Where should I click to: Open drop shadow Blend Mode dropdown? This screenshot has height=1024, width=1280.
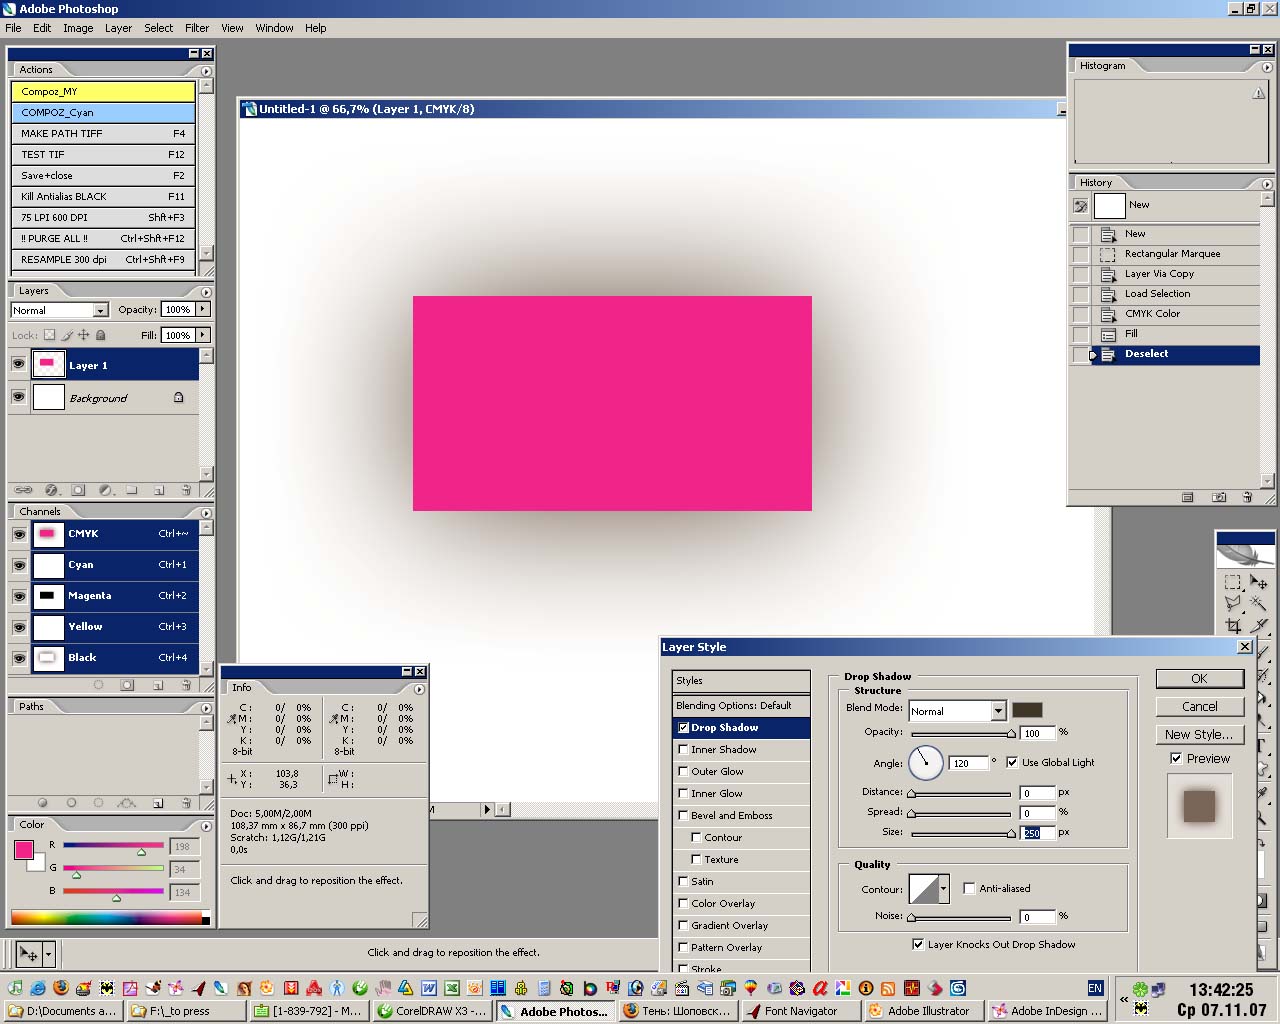(x=998, y=711)
